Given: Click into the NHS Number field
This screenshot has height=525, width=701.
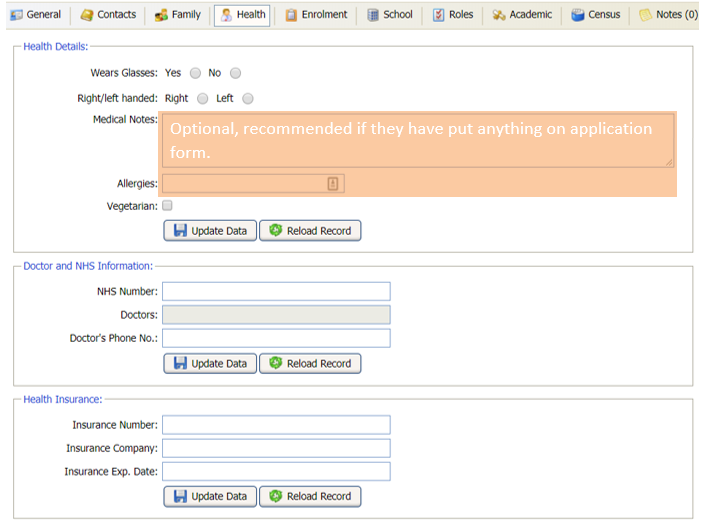Looking at the screenshot, I should pyautogui.click(x=276, y=291).
